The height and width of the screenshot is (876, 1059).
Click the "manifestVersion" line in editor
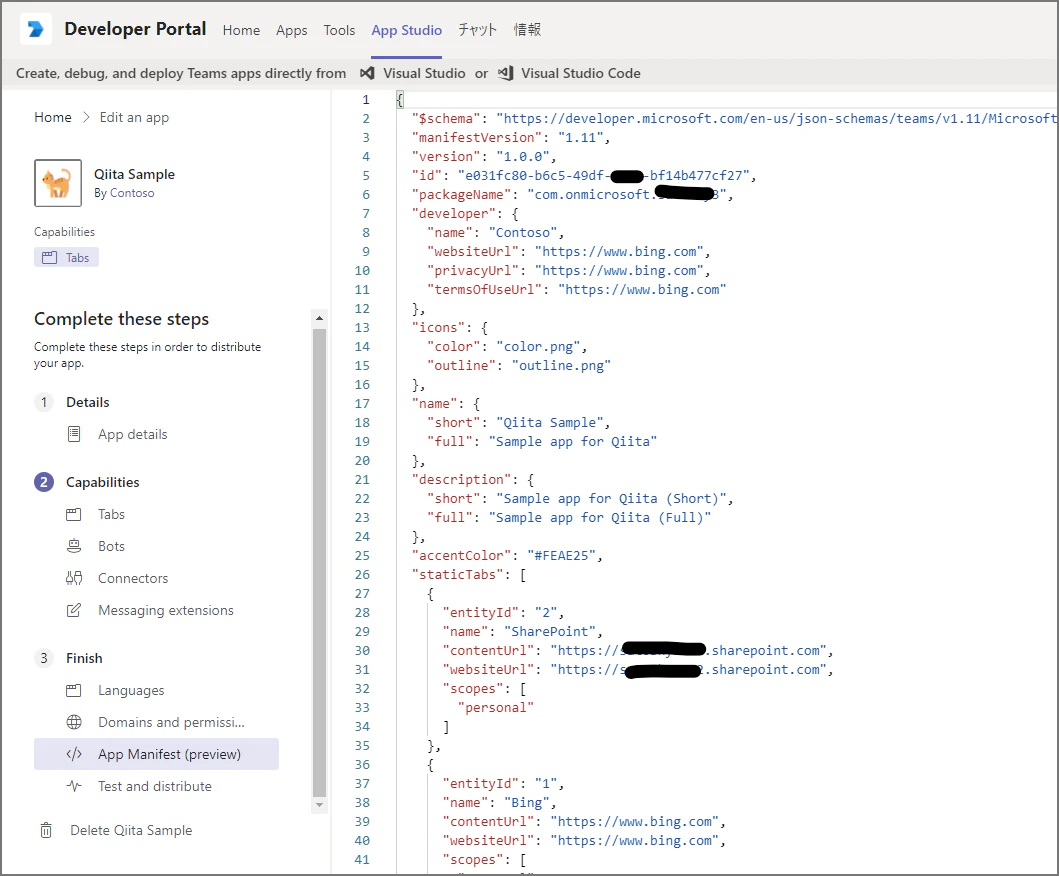click(511, 138)
